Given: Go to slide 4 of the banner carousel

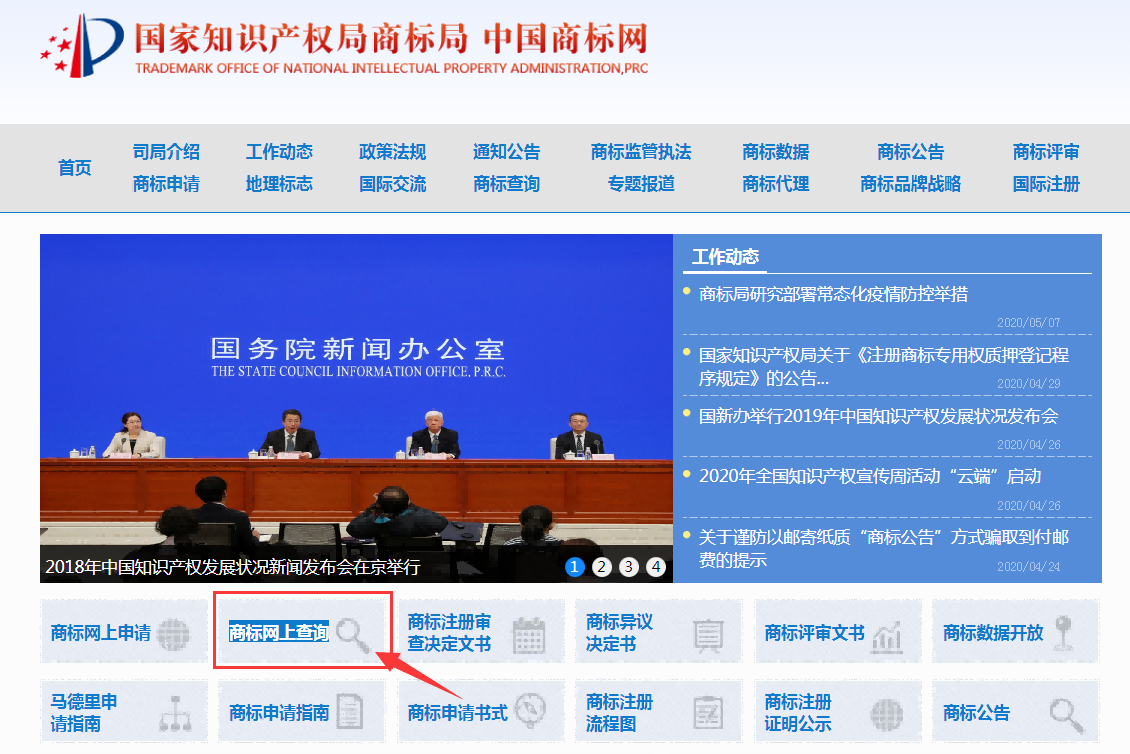Looking at the screenshot, I should (x=656, y=567).
